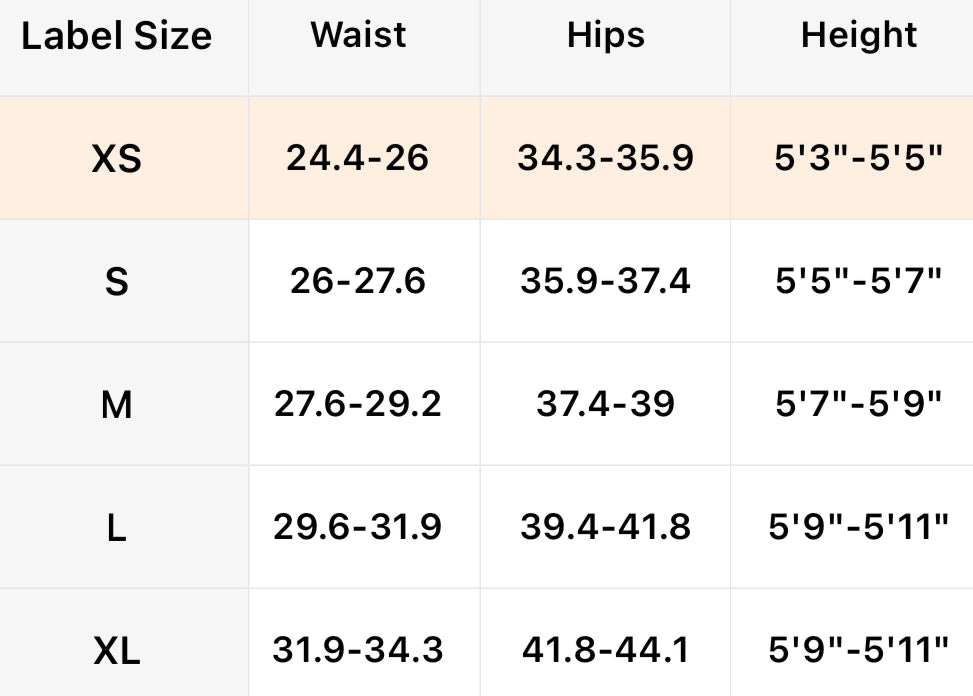Choose the XL size label
Image resolution: width=973 pixels, height=696 pixels.
tap(117, 652)
